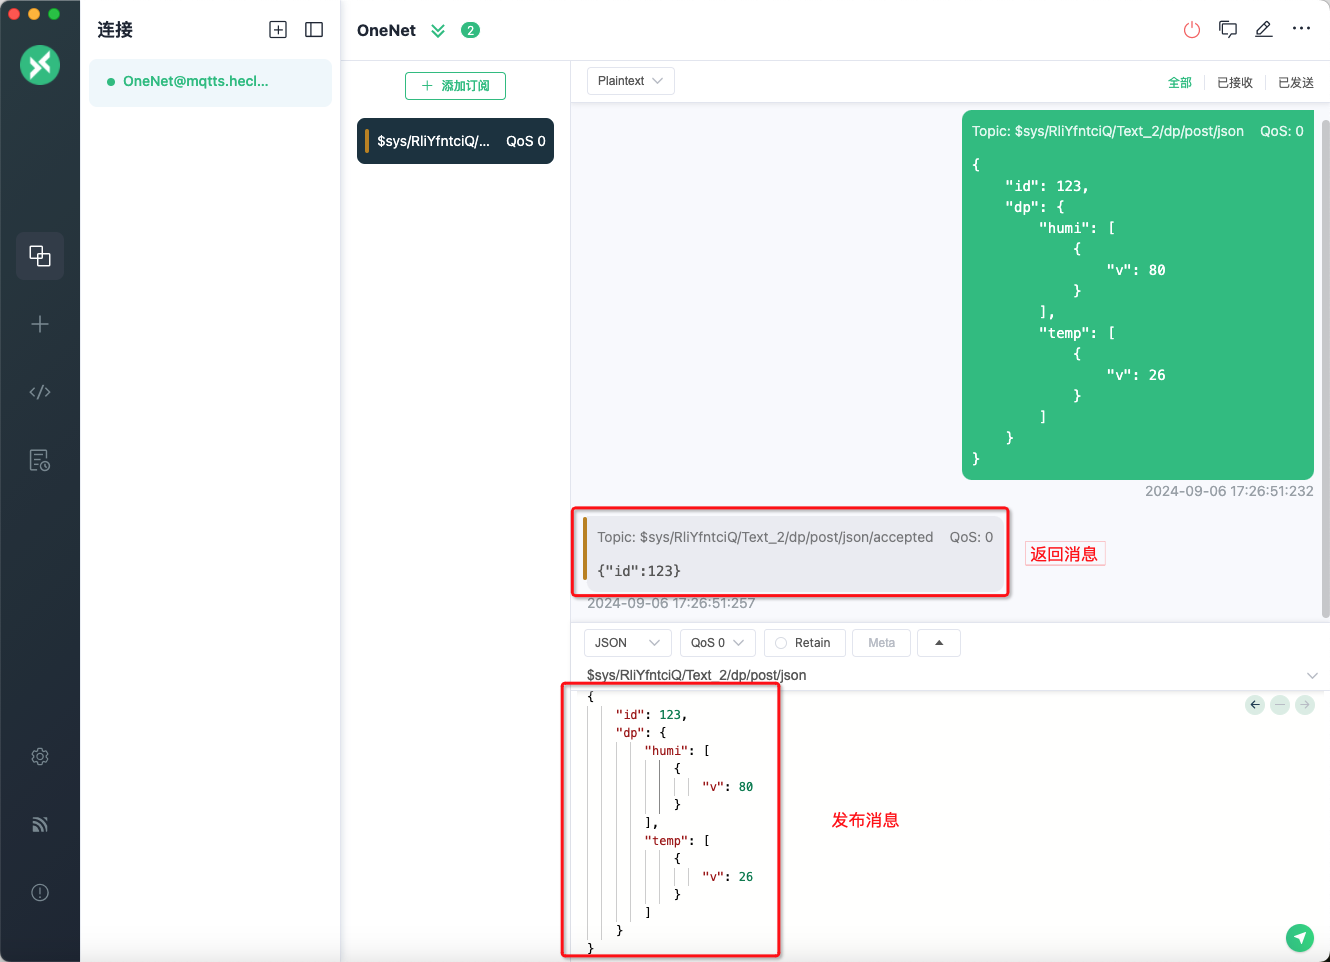Click the green send message button
1330x962 pixels.
click(1299, 937)
